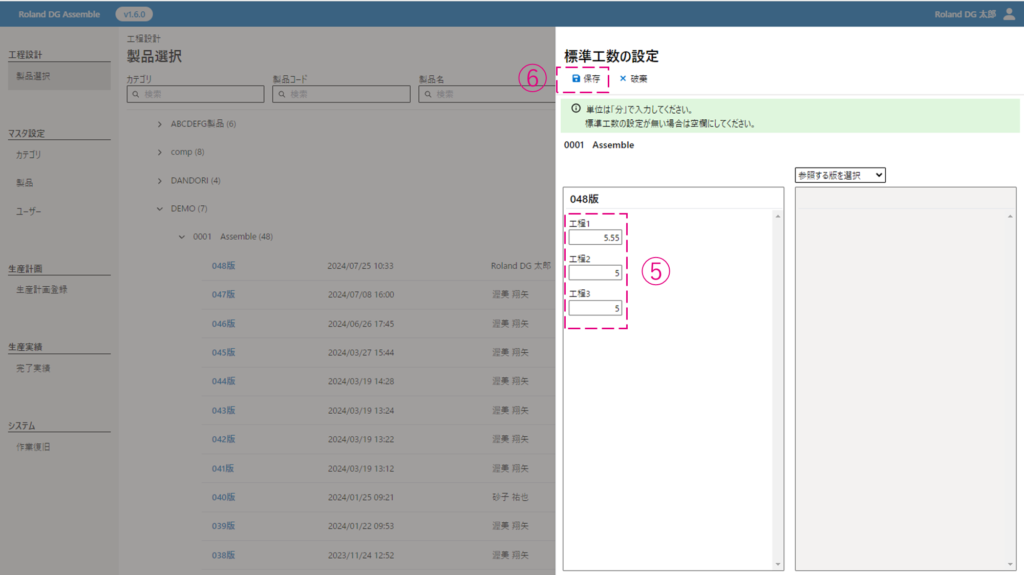The height and width of the screenshot is (575, 1024).
Task: Expand the ABCDEFG製品 (6) category
Action: pos(161,124)
